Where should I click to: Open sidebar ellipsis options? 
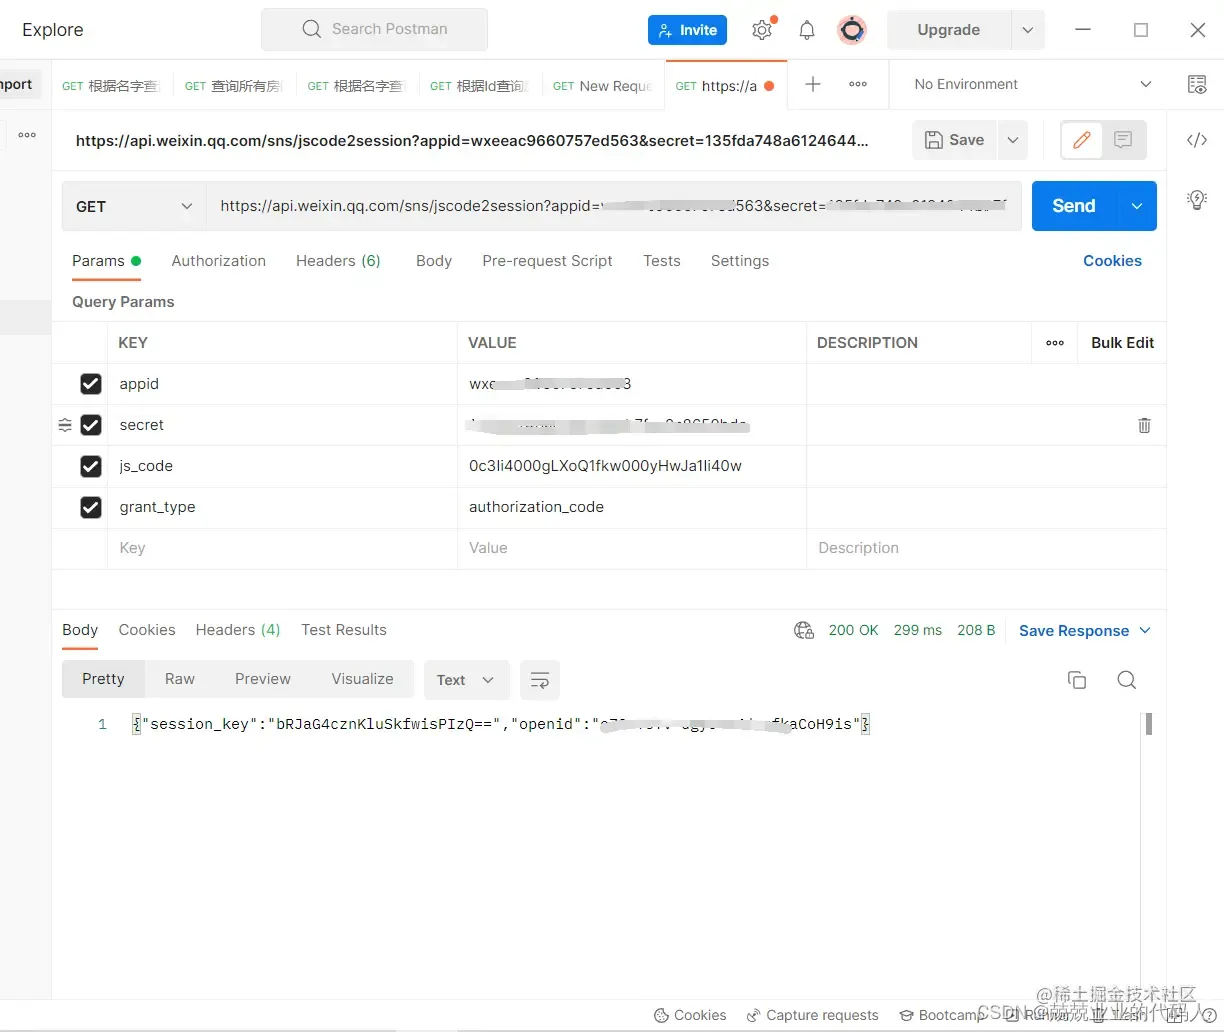(x=27, y=135)
